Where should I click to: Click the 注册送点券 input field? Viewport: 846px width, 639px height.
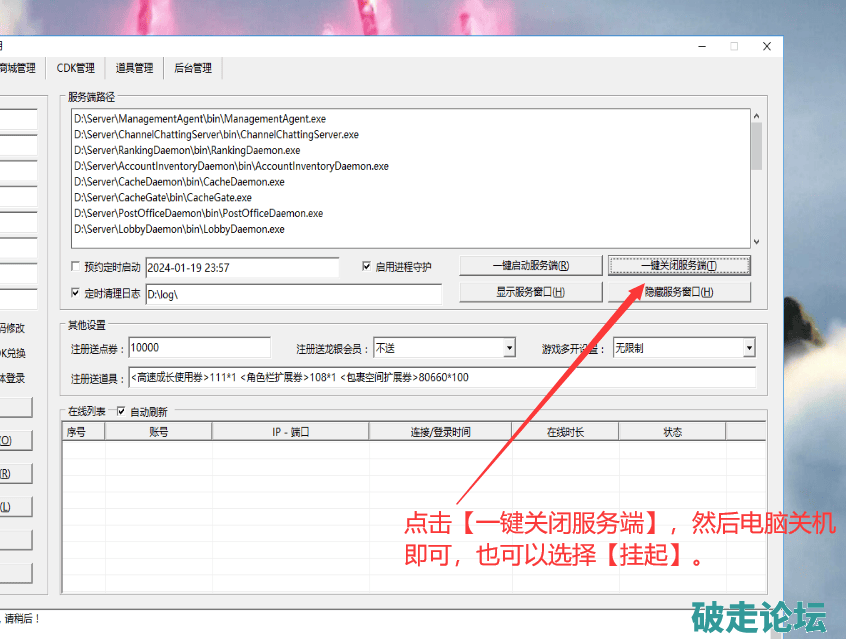198,348
